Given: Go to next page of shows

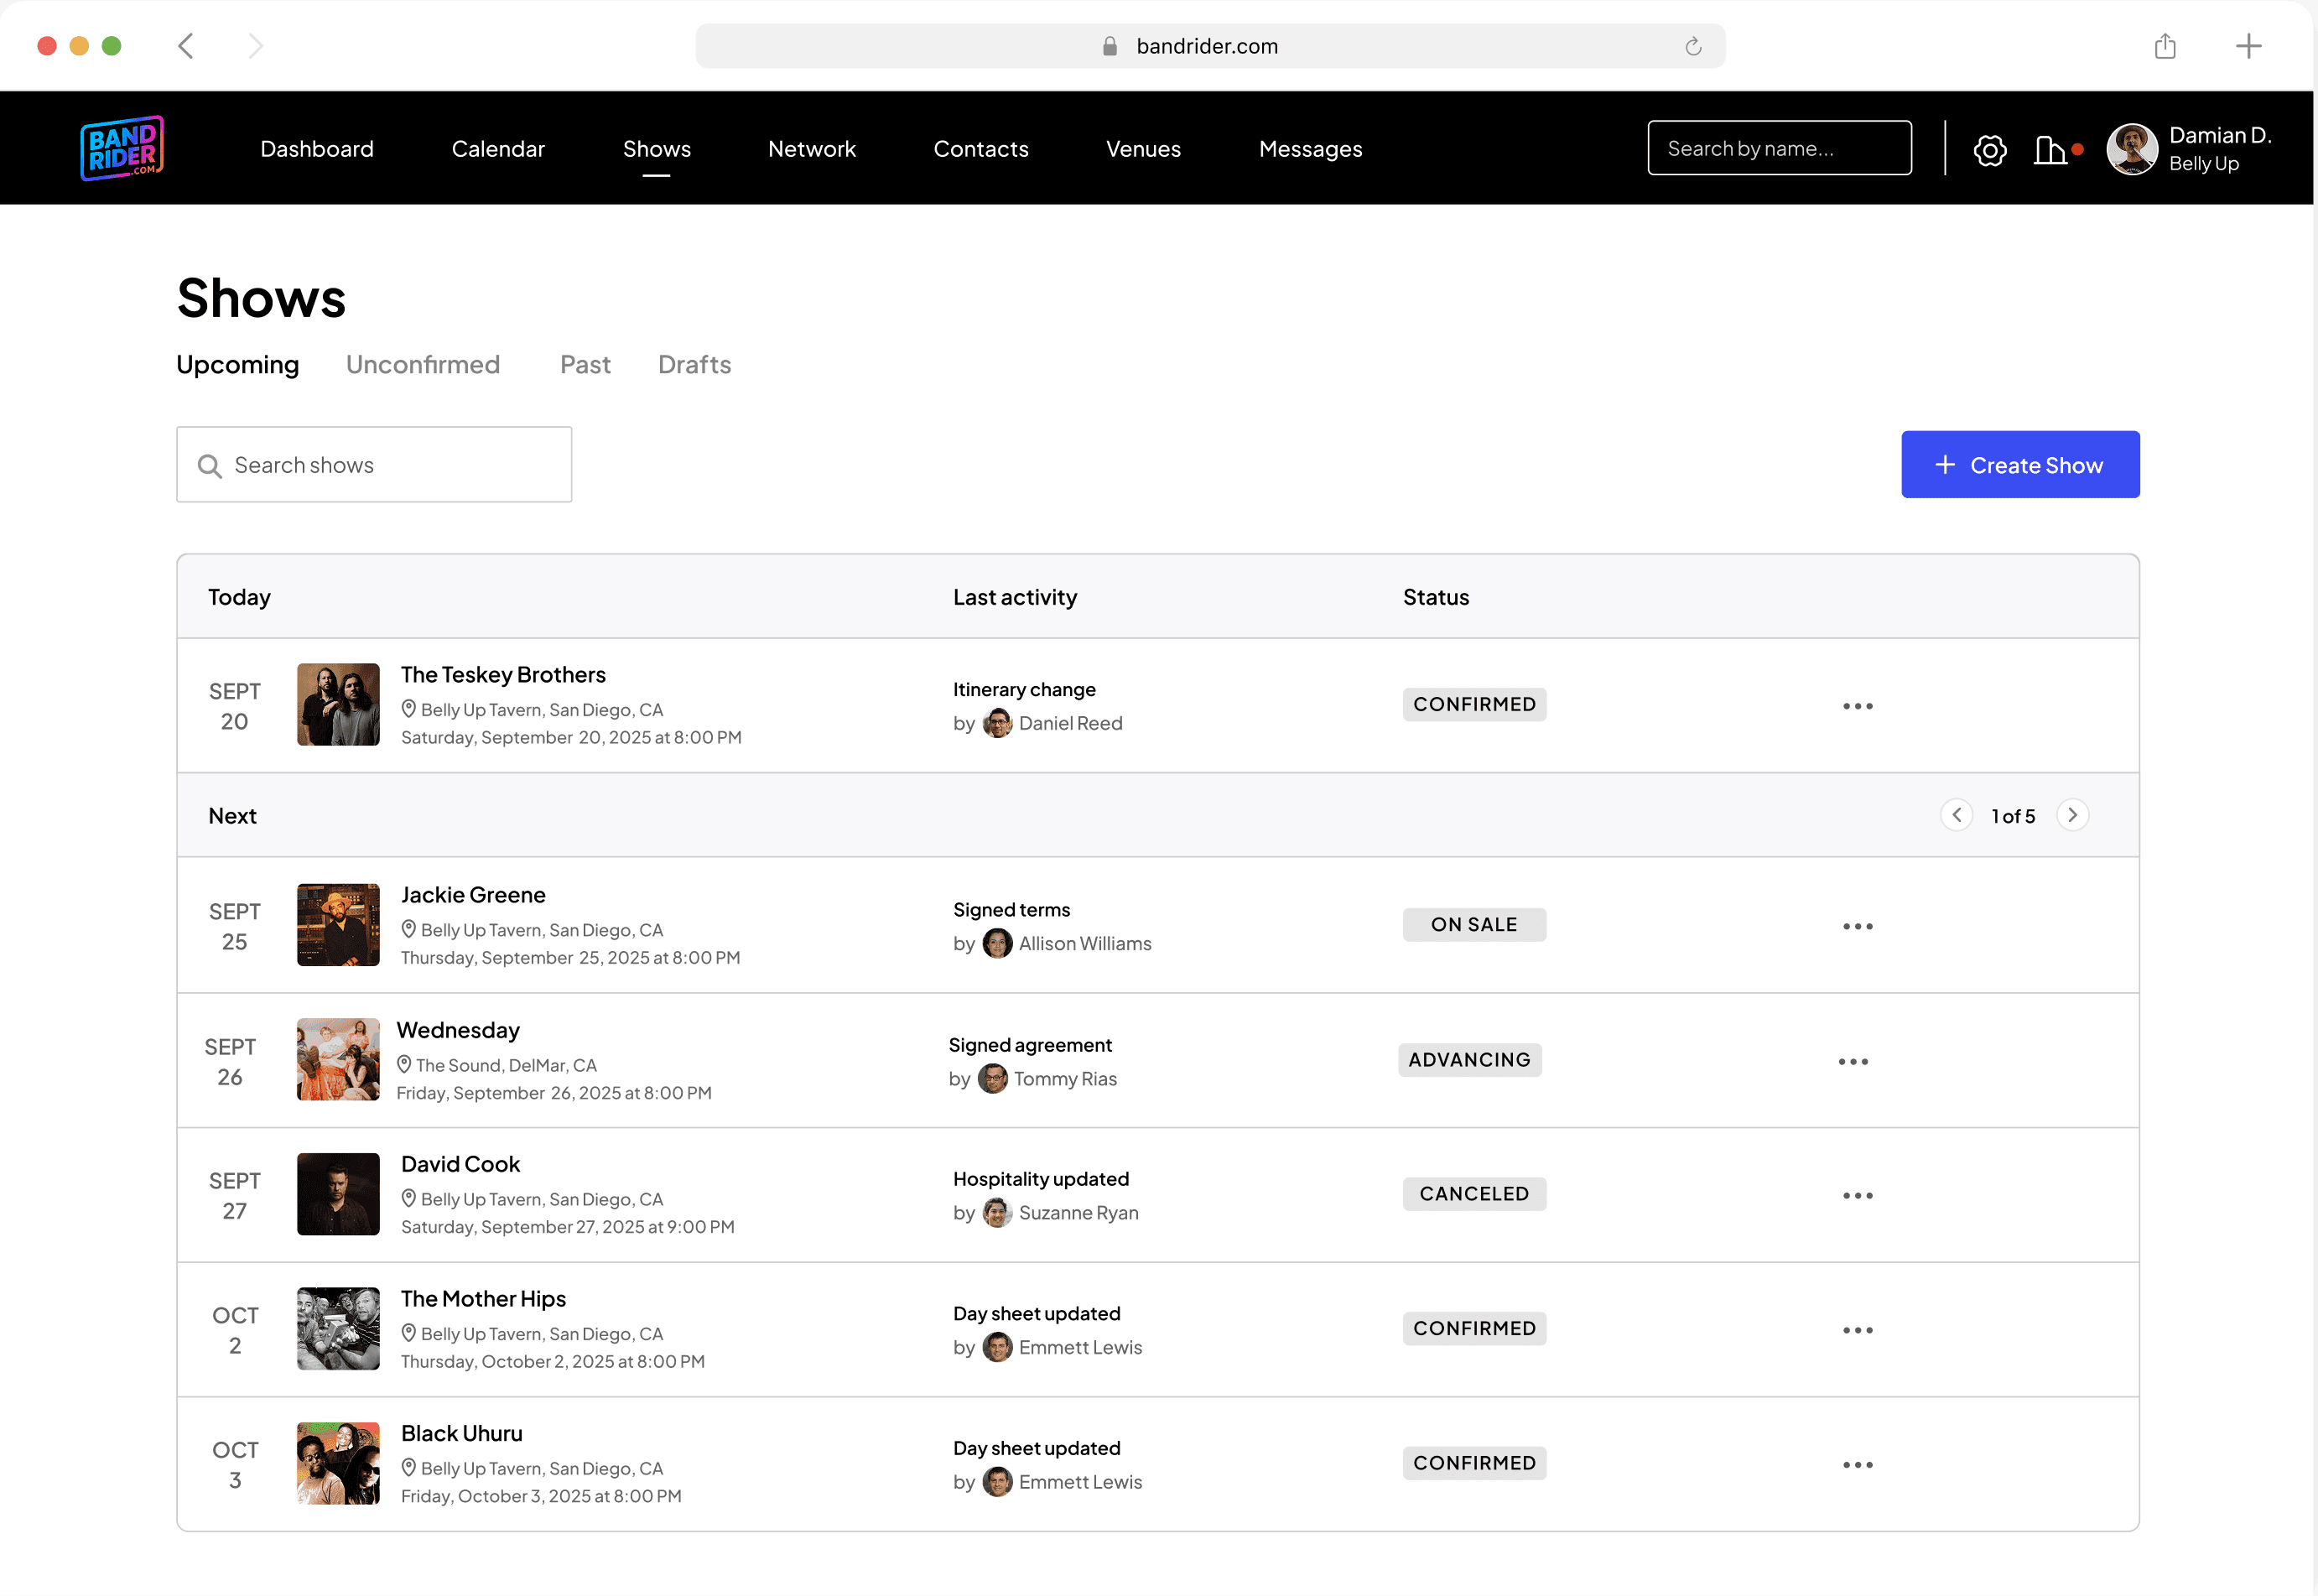Looking at the screenshot, I should click(x=2072, y=815).
